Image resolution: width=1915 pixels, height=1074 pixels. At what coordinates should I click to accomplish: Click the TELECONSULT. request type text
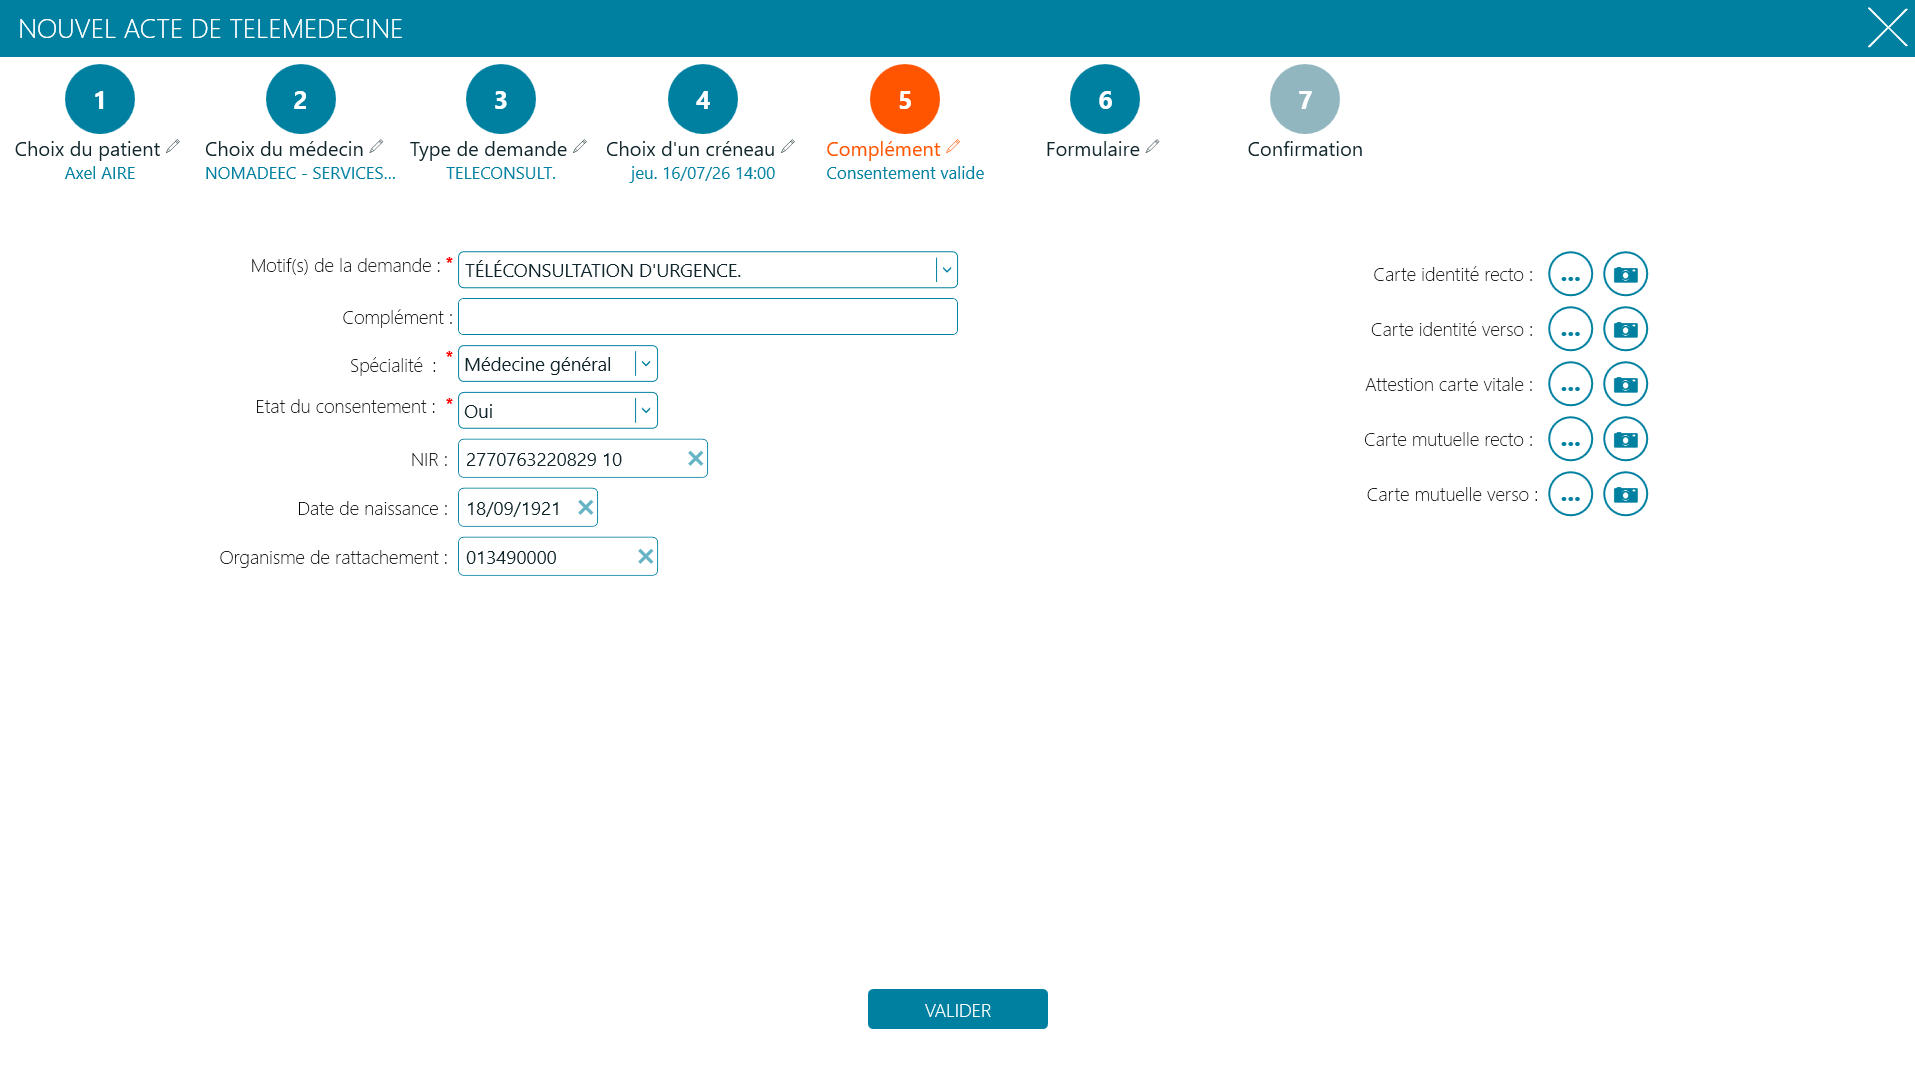pyautogui.click(x=501, y=173)
